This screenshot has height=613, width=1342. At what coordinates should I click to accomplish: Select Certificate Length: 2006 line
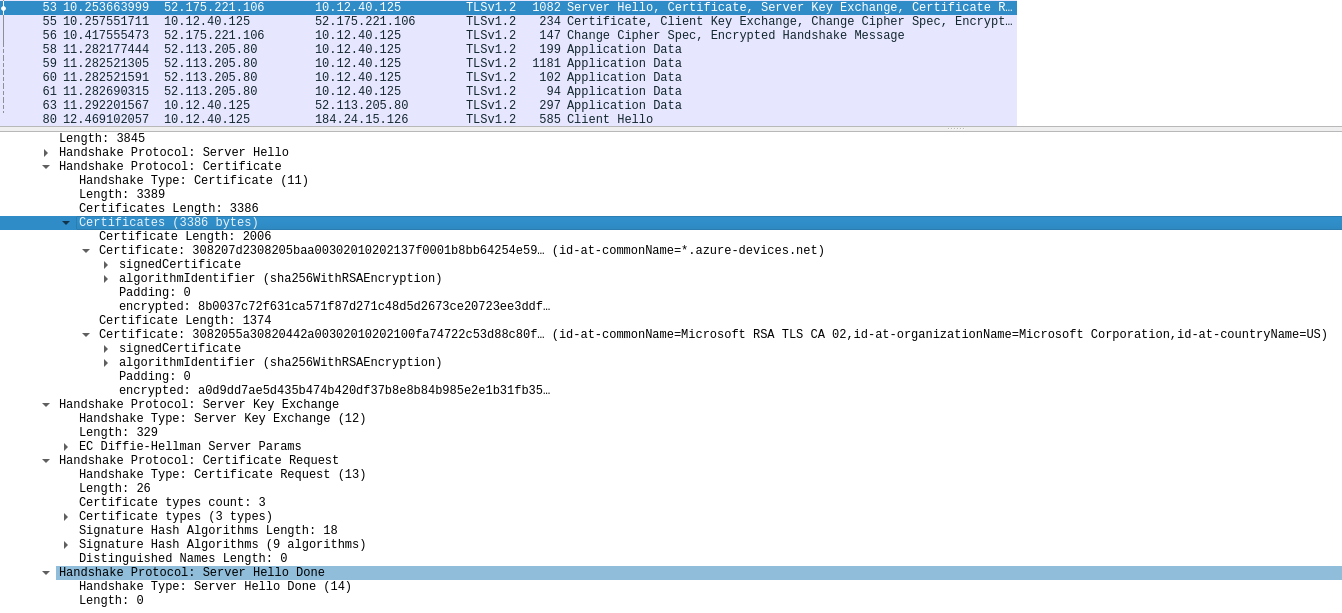[x=185, y=237]
